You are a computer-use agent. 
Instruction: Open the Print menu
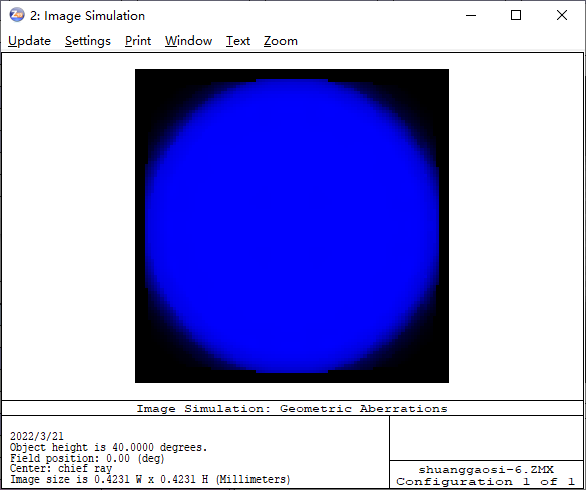[138, 41]
